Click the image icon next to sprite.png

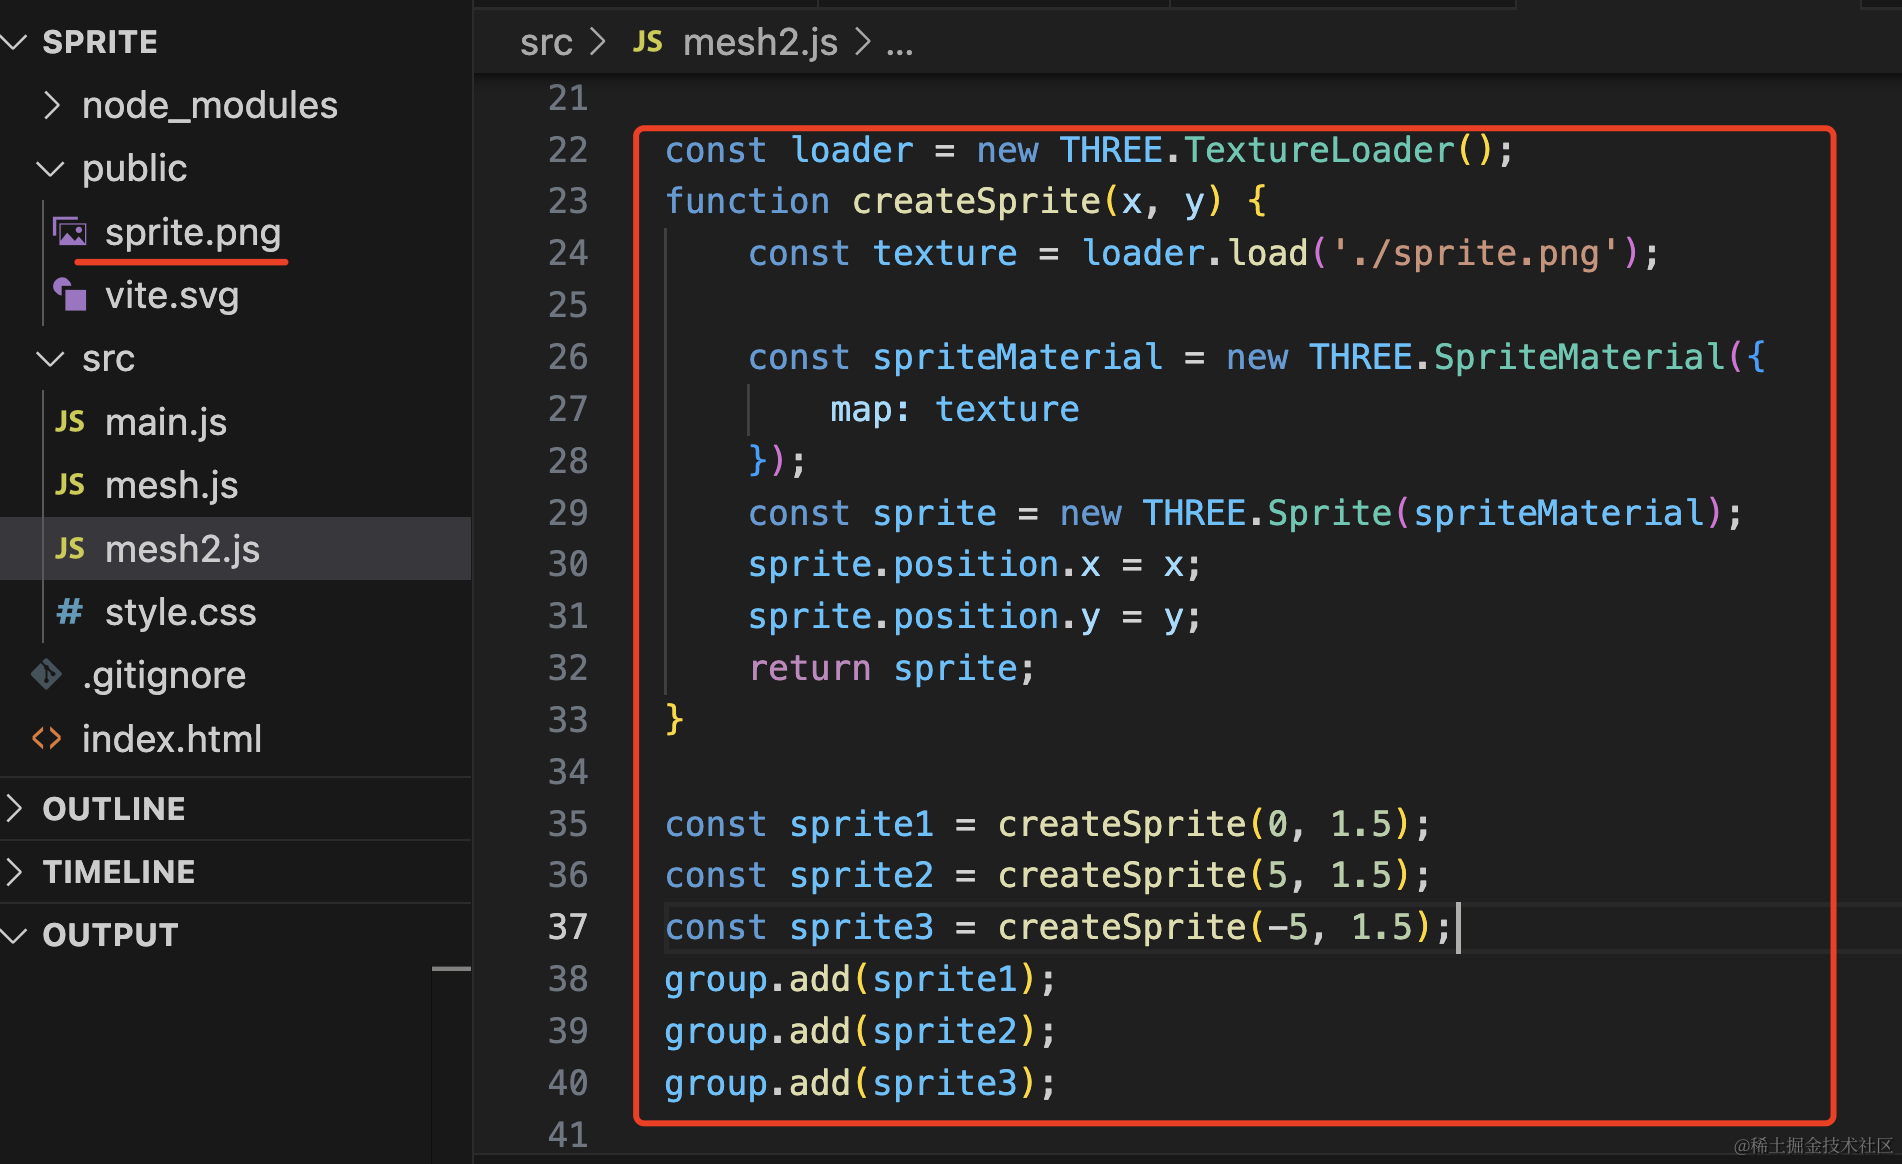coord(70,232)
